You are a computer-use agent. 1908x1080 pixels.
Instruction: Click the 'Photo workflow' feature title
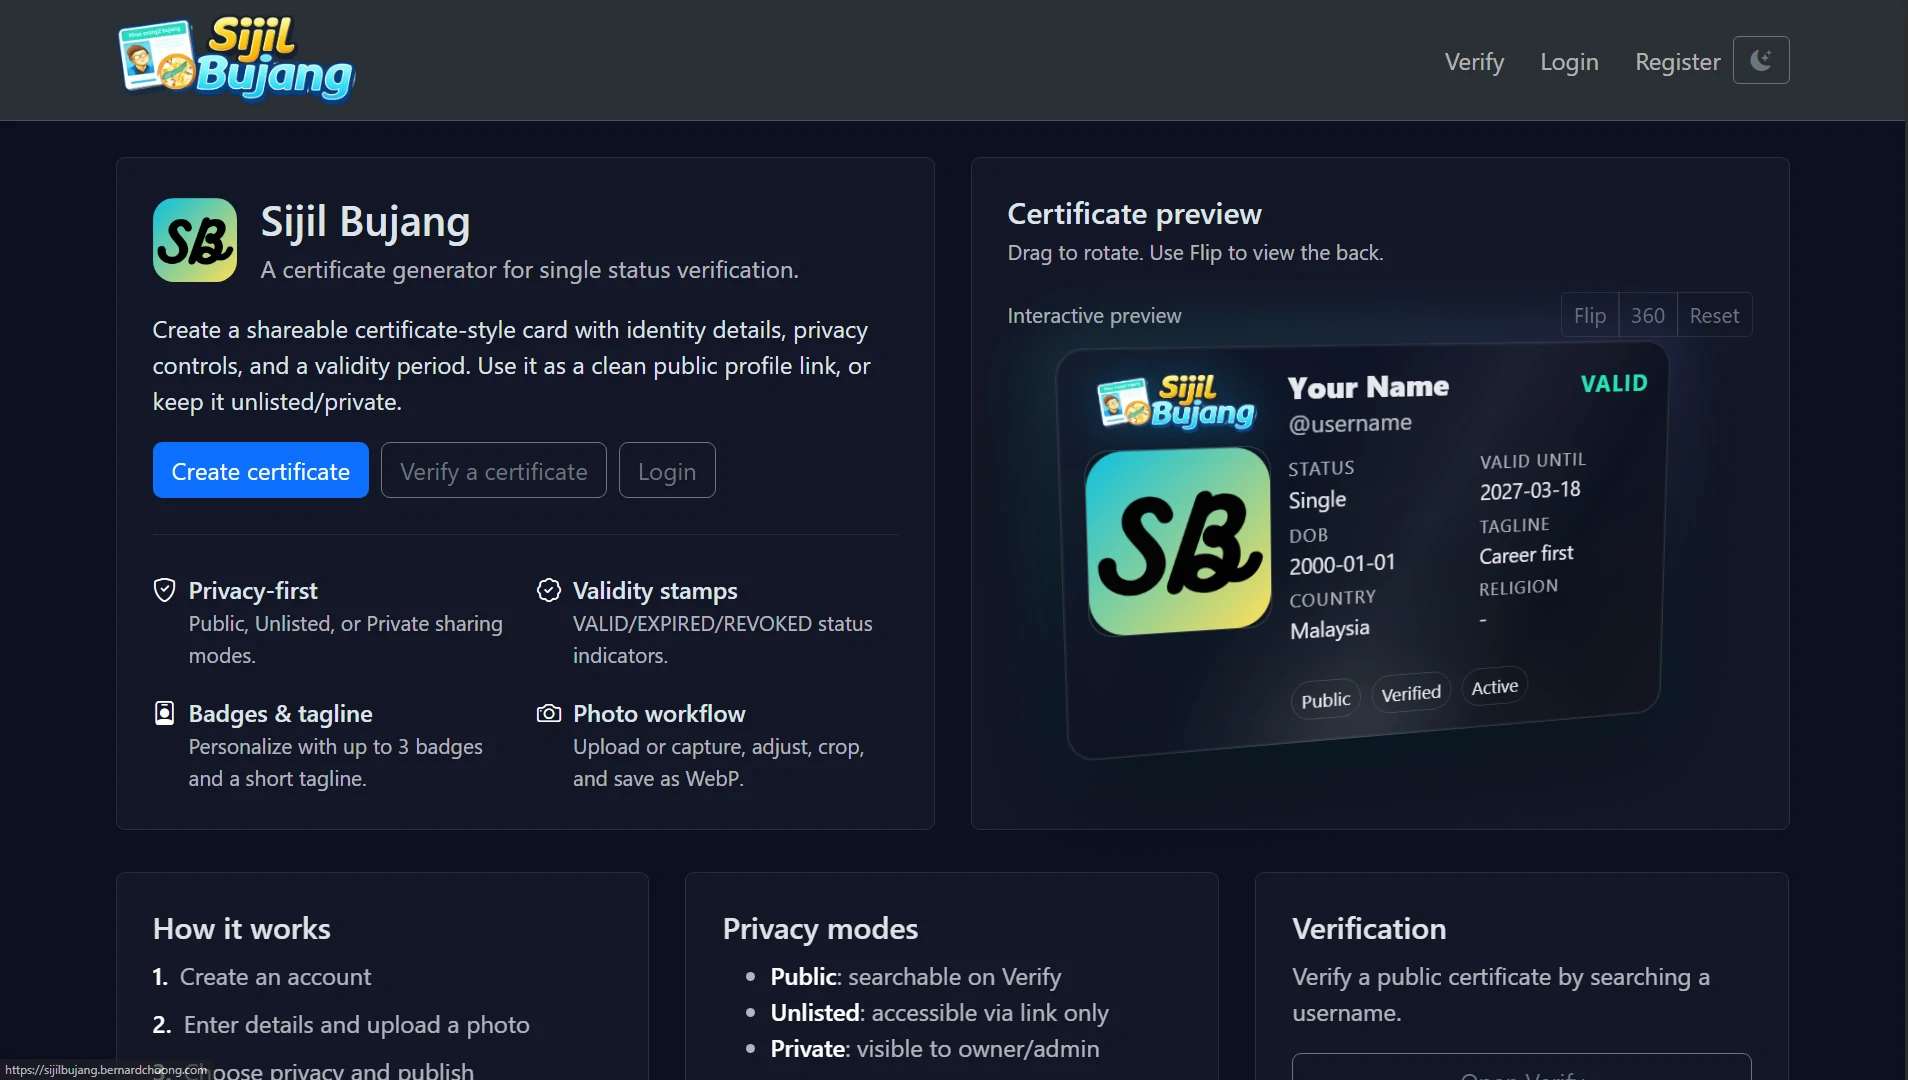point(659,713)
